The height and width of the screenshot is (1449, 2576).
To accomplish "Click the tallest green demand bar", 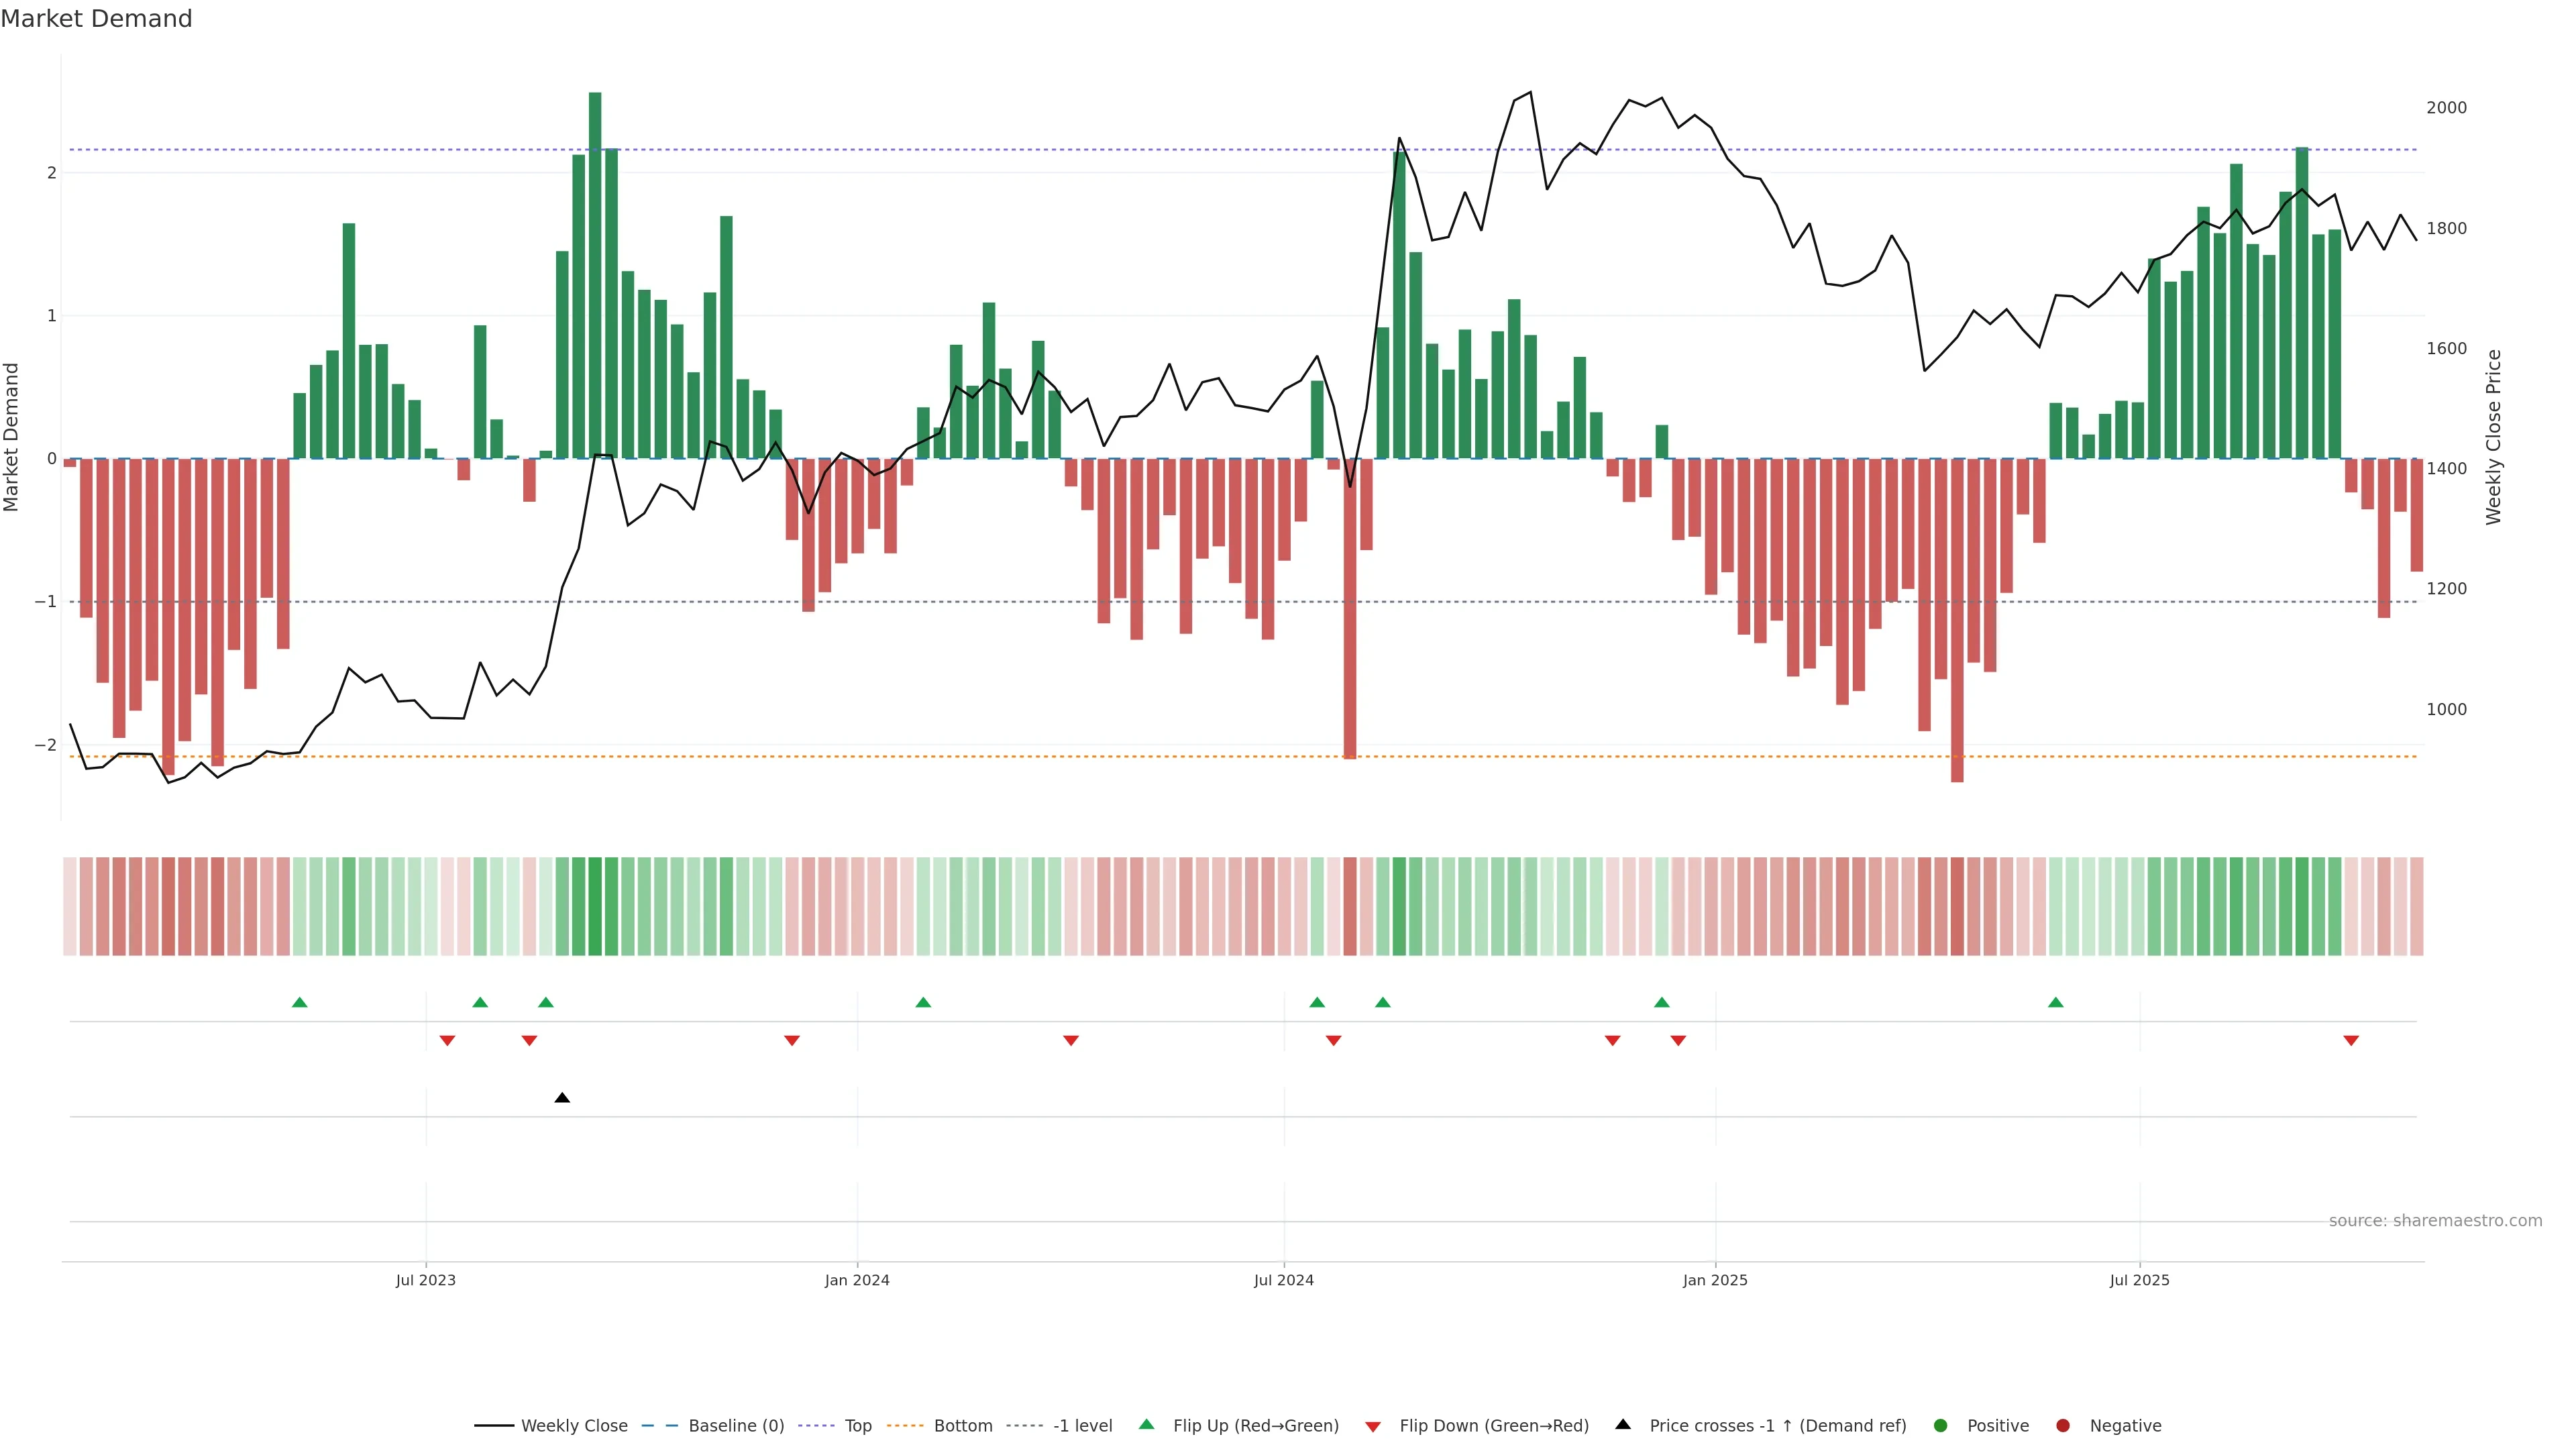I will [x=595, y=275].
